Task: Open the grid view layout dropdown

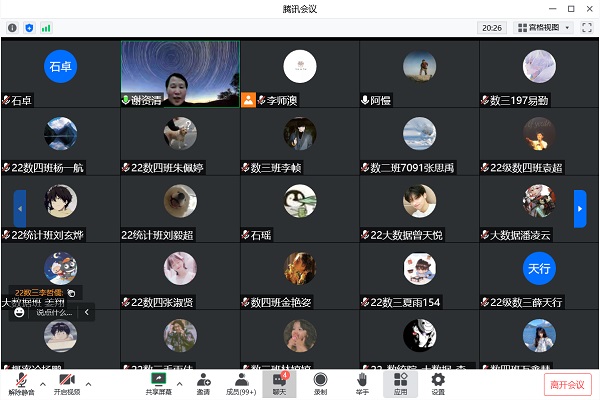Action: pyautogui.click(x=544, y=28)
